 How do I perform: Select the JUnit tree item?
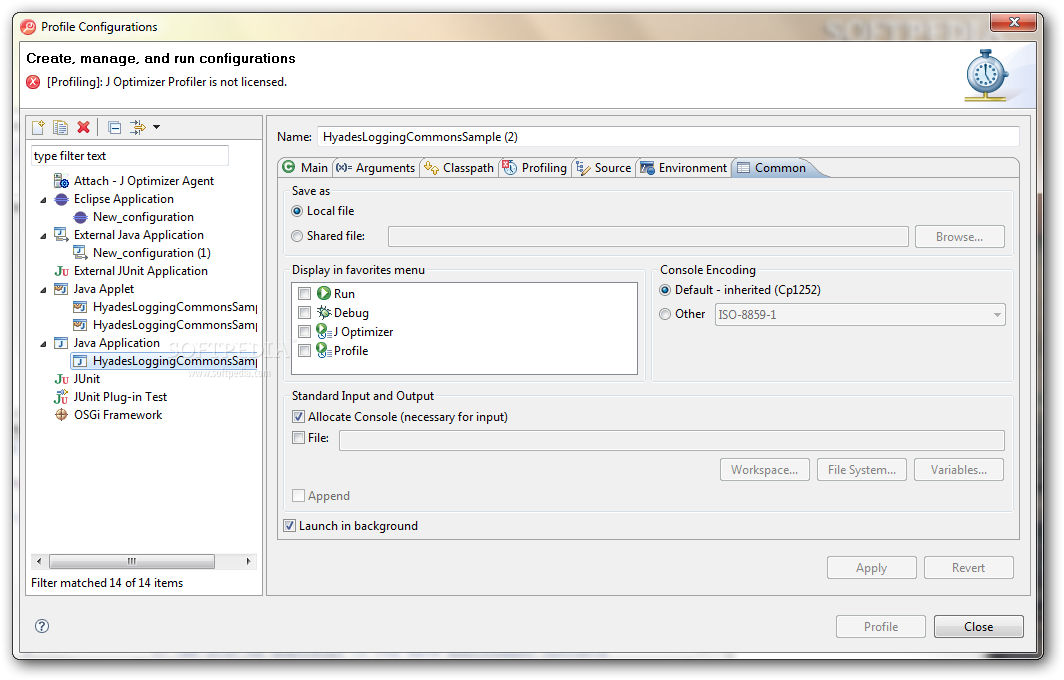pyautogui.click(x=86, y=379)
